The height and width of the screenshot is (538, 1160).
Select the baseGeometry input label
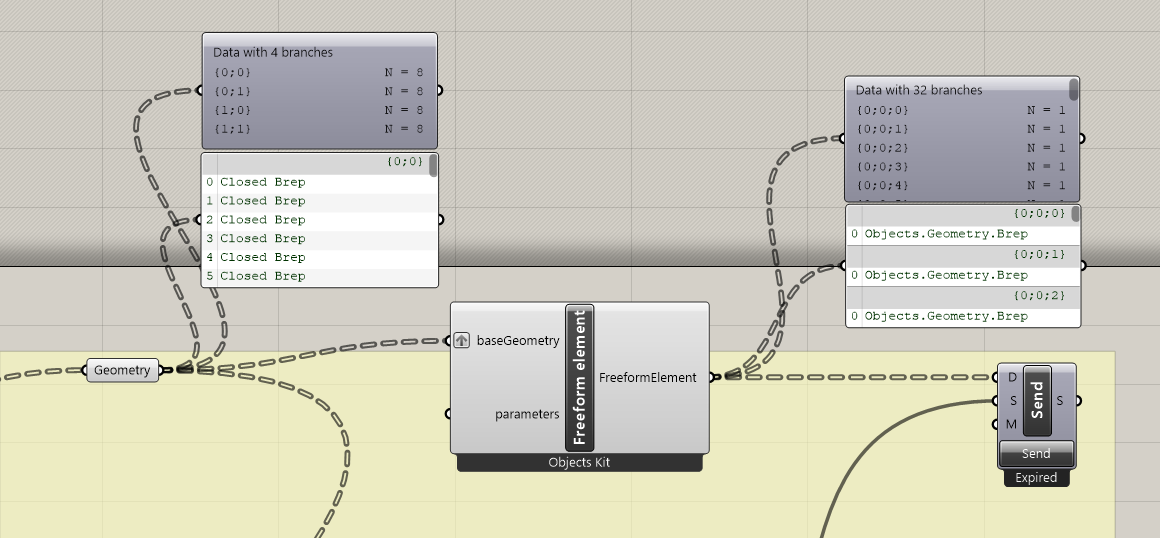[518, 340]
